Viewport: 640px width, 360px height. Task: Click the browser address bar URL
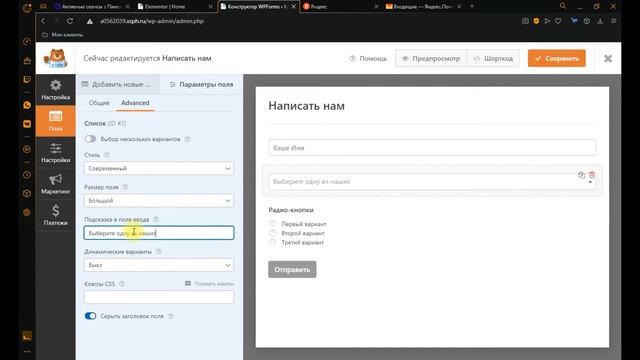pyautogui.click(x=152, y=21)
